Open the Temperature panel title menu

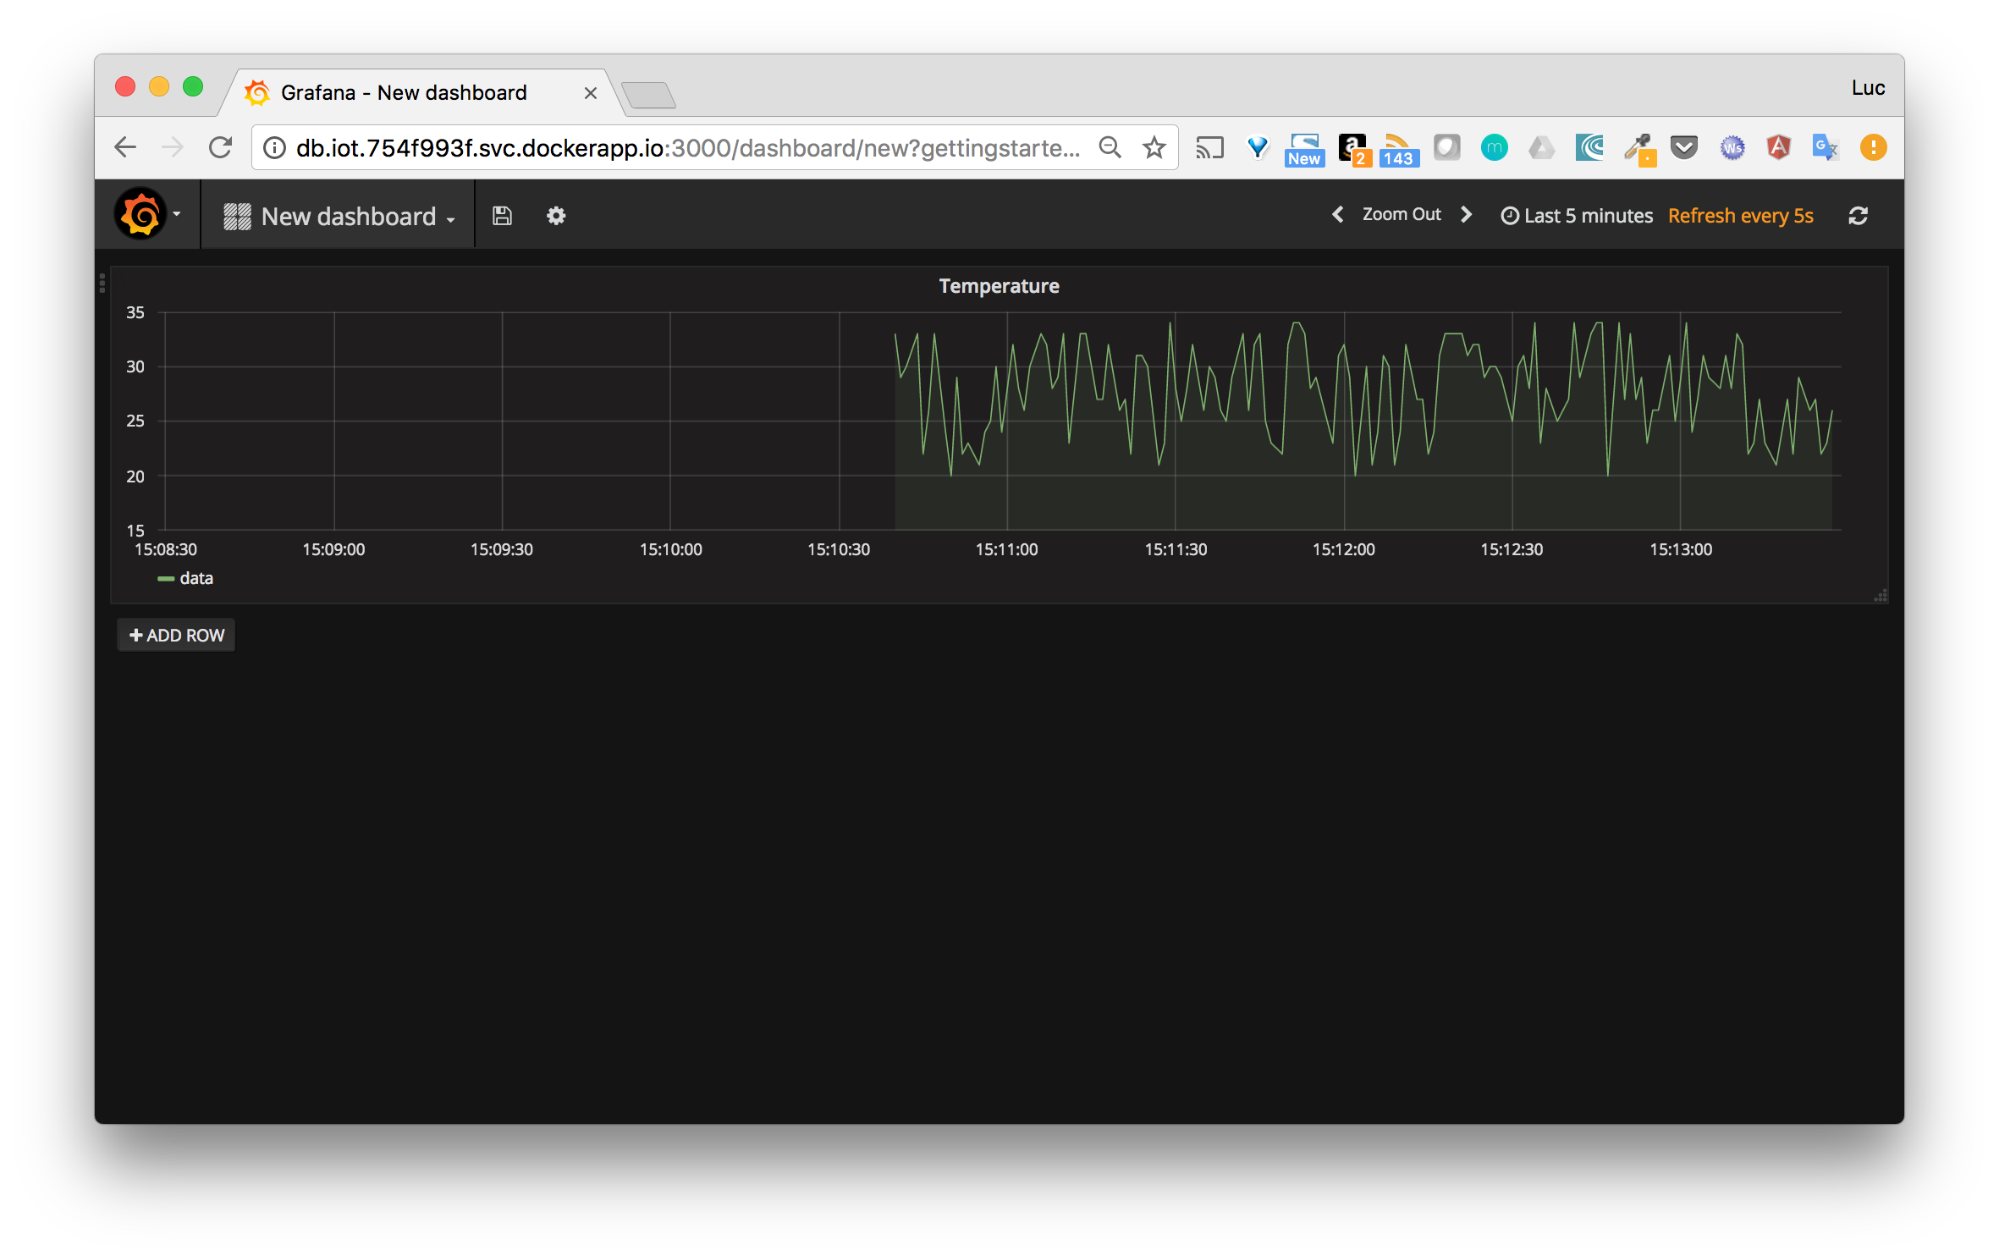[998, 286]
